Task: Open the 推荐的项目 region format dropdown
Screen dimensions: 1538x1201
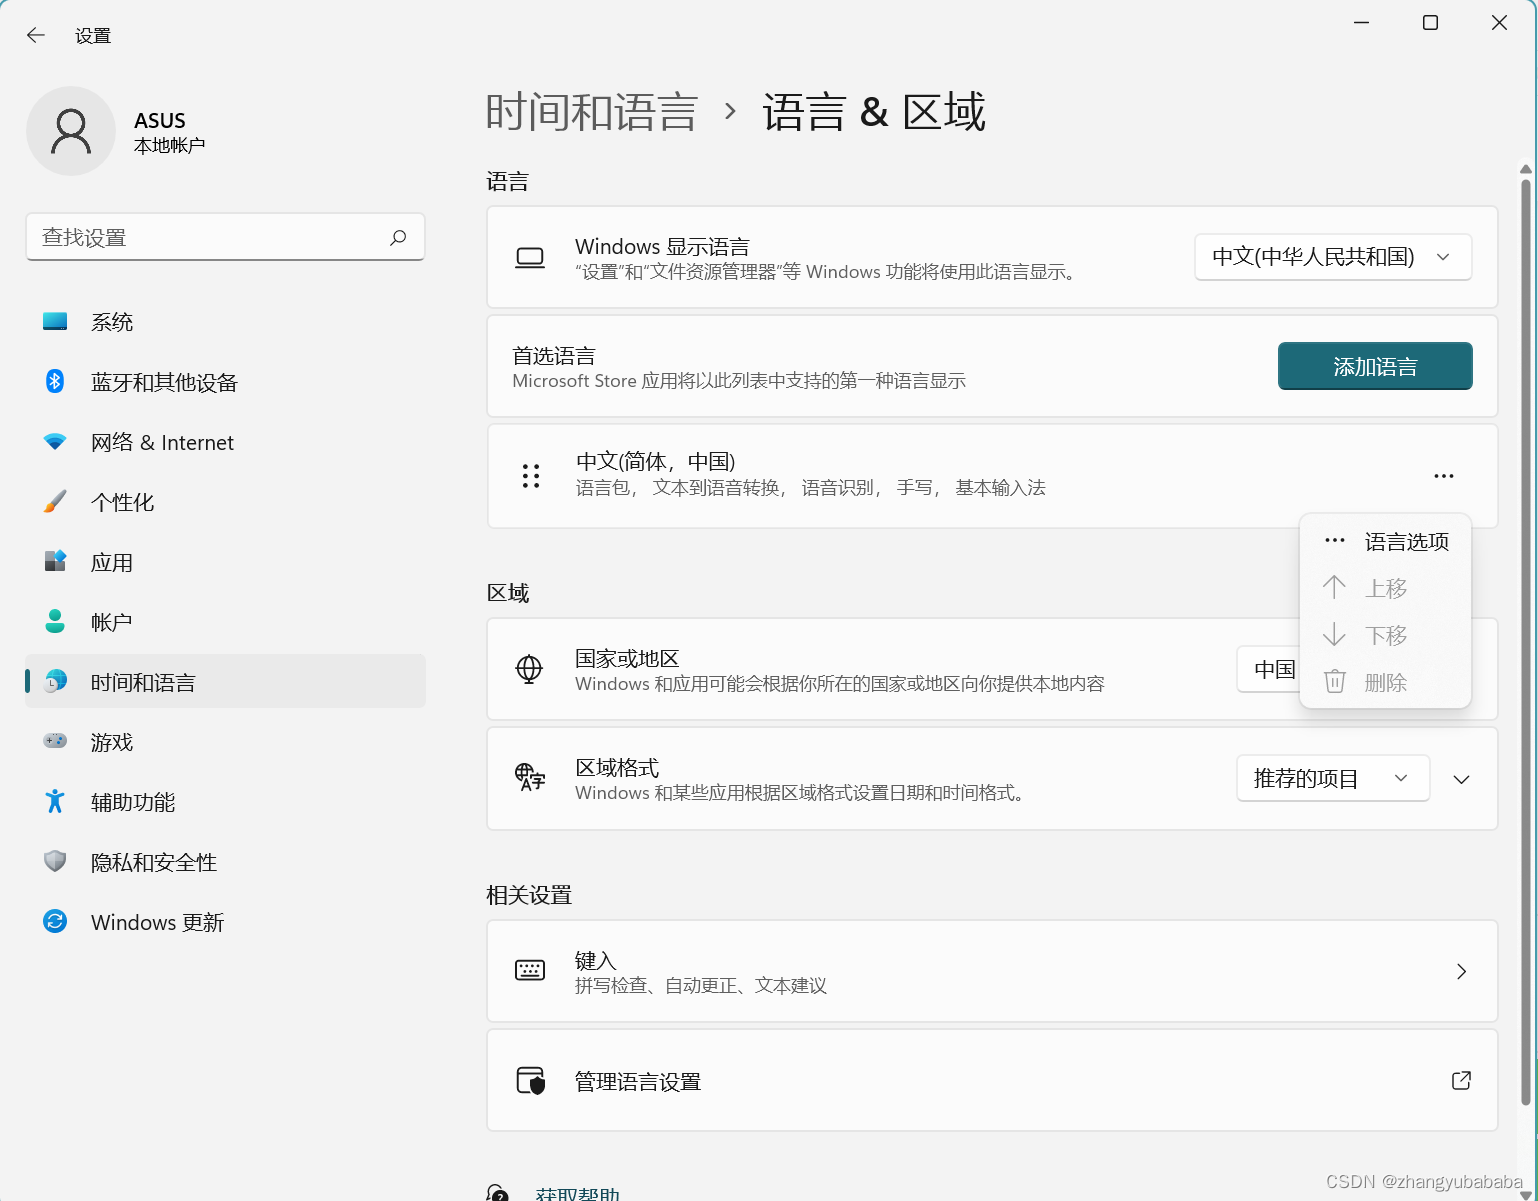Action: [x=1333, y=778]
